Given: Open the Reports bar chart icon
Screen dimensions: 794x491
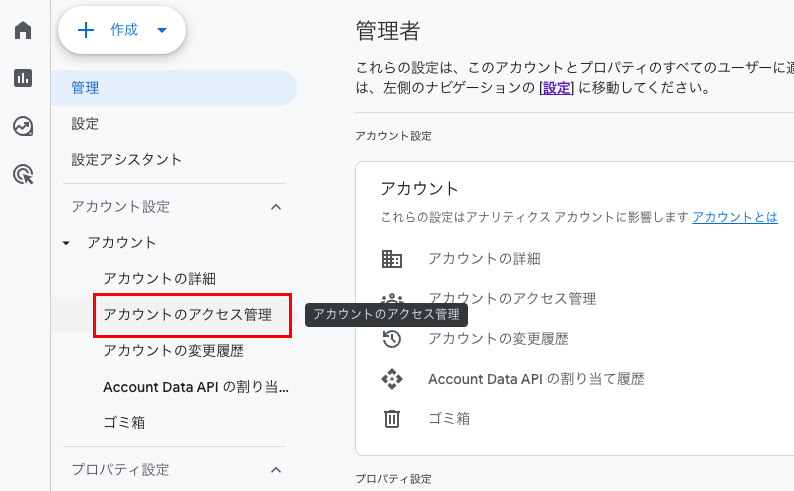Looking at the screenshot, I should (x=23, y=78).
